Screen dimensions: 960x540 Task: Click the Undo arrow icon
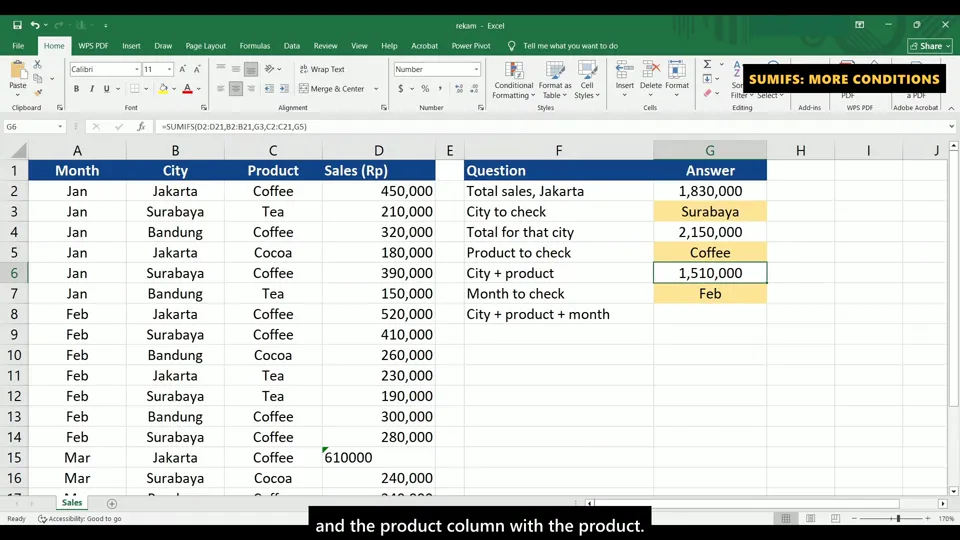(x=35, y=25)
